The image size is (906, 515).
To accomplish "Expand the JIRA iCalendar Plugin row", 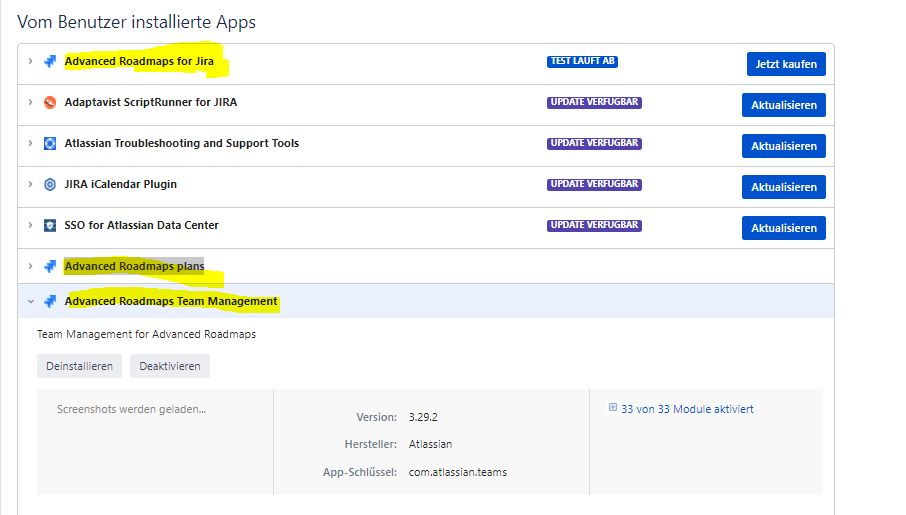I will tap(31, 184).
